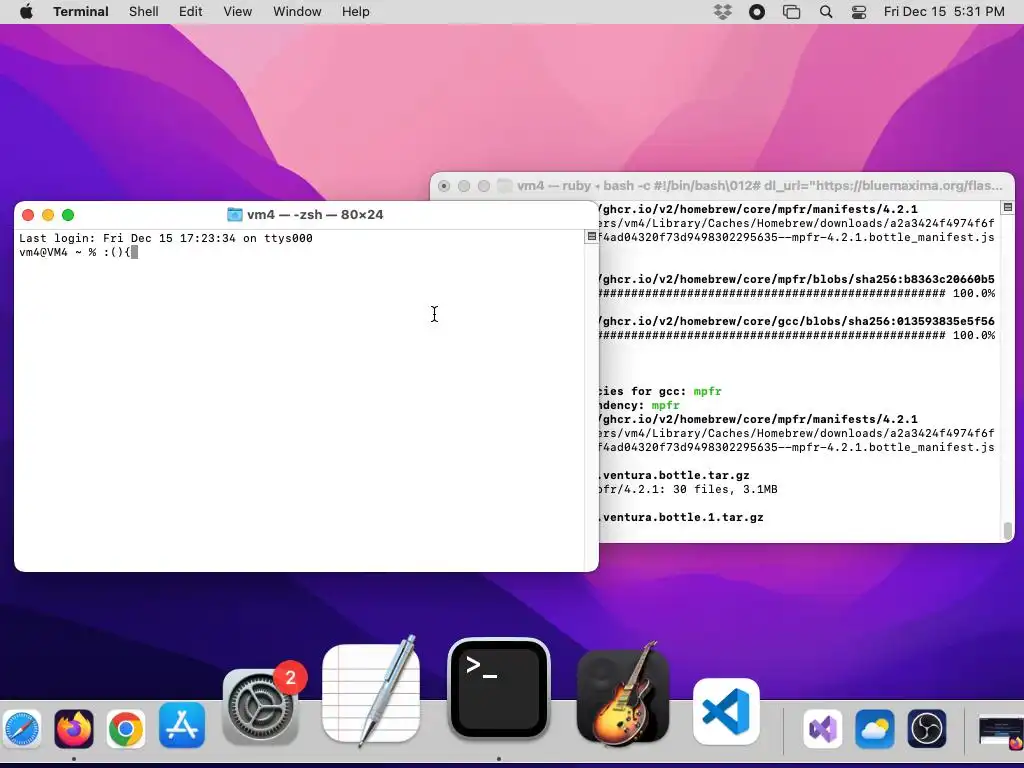This screenshot has width=1024, height=768.
Task: Open TextEdit from the Dock
Action: coord(371,691)
